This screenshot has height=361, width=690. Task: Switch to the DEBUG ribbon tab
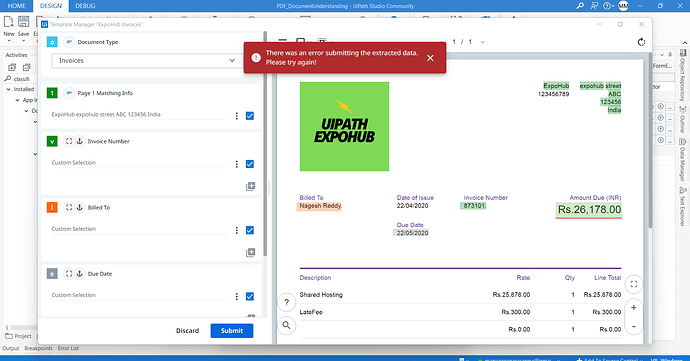pos(85,6)
